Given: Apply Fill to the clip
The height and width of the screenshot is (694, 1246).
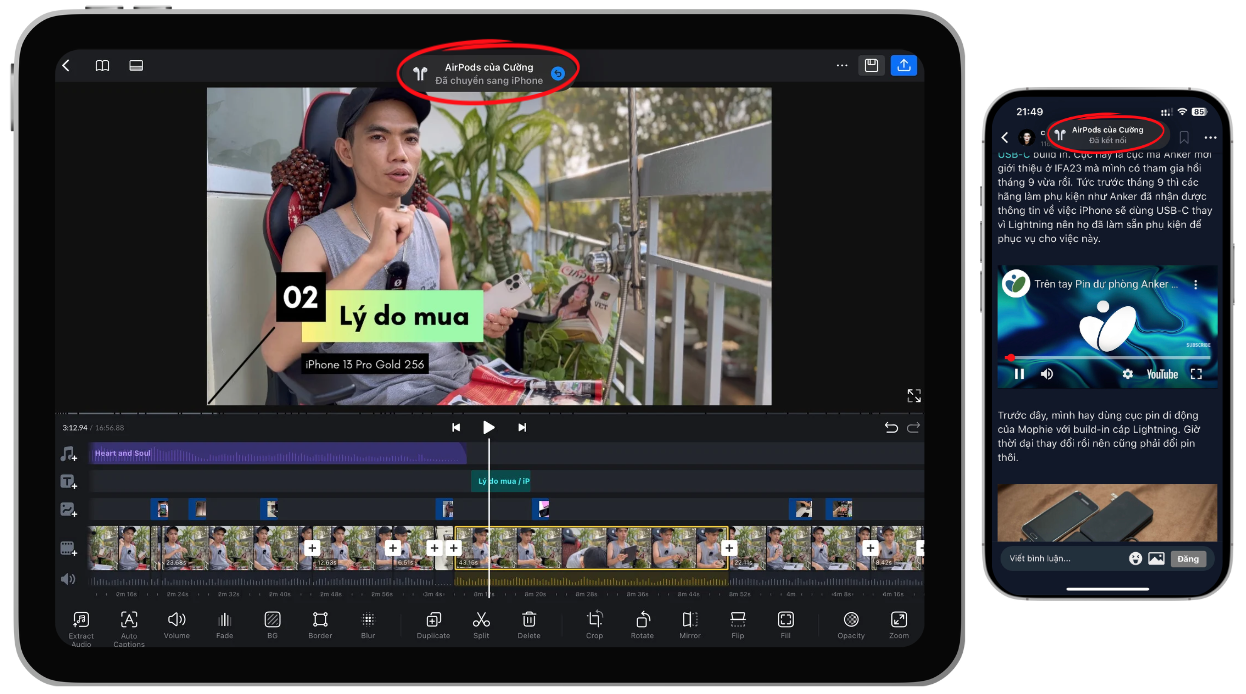Looking at the screenshot, I should [786, 625].
